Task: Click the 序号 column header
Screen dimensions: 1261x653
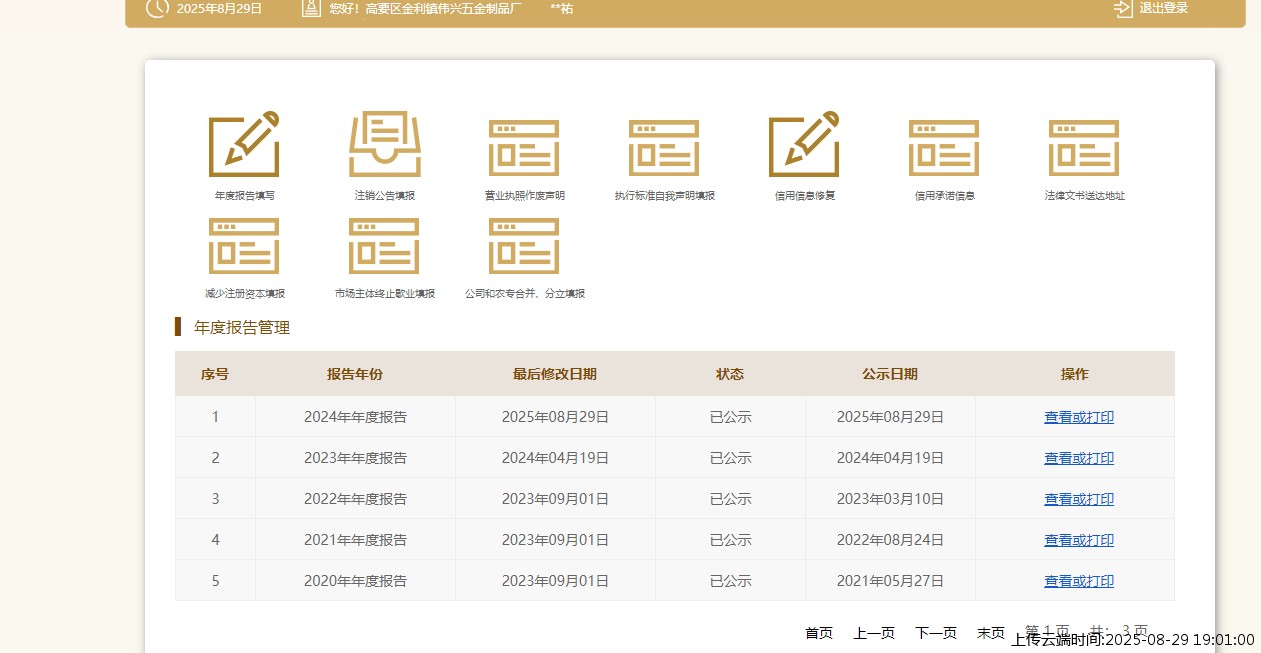Action: click(215, 374)
